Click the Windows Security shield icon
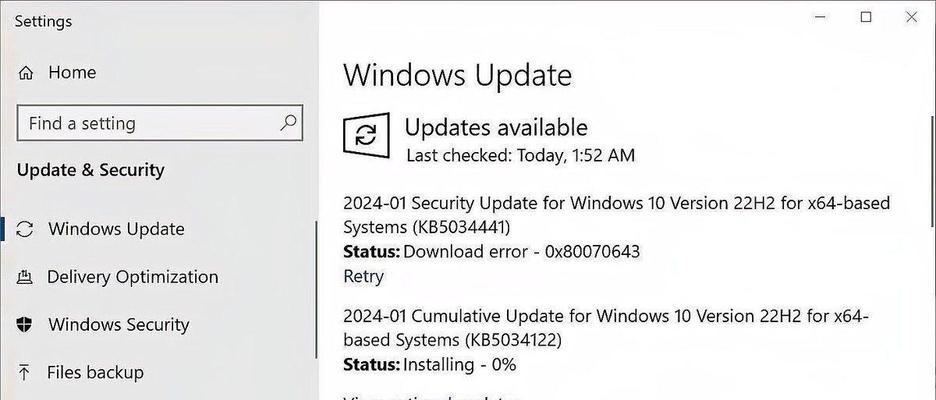936x400 pixels. point(24,325)
